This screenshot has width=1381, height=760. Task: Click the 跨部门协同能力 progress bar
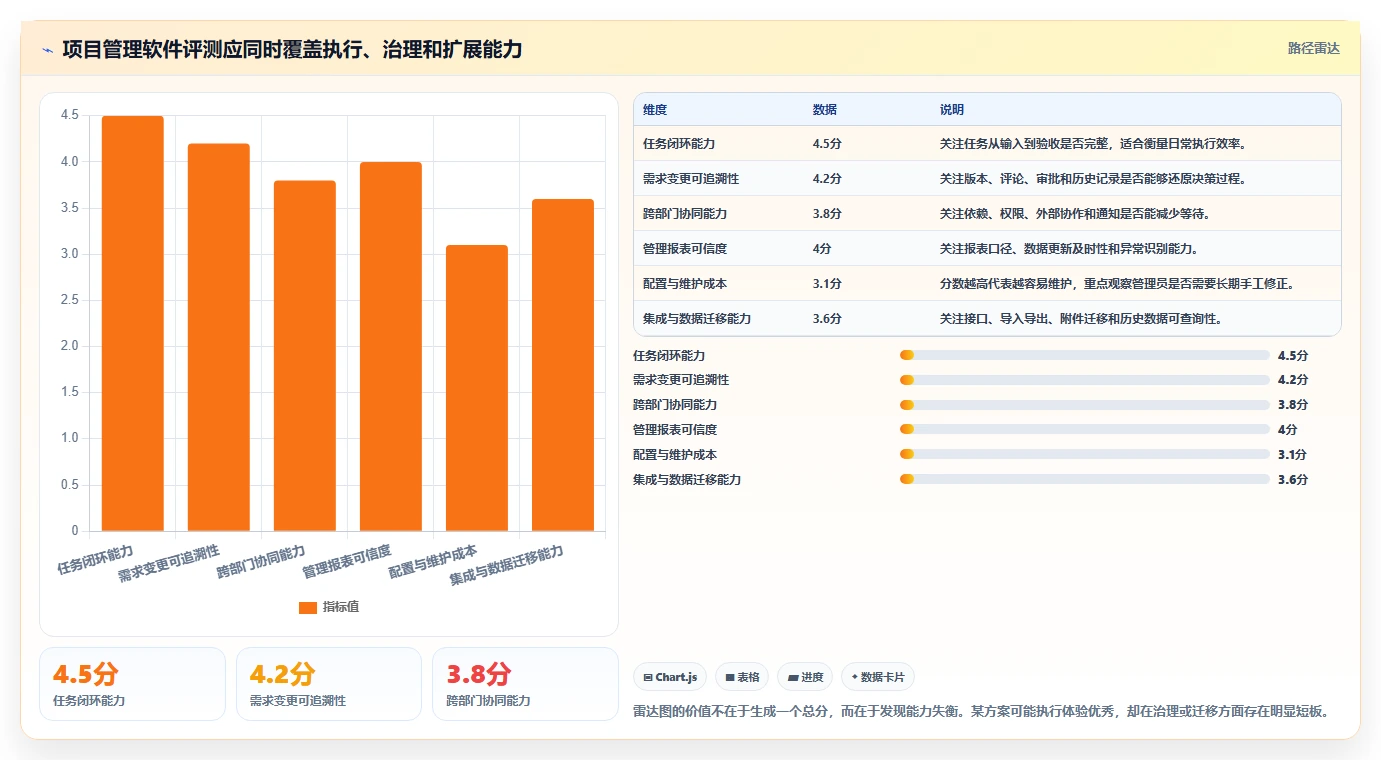[x=1085, y=405]
